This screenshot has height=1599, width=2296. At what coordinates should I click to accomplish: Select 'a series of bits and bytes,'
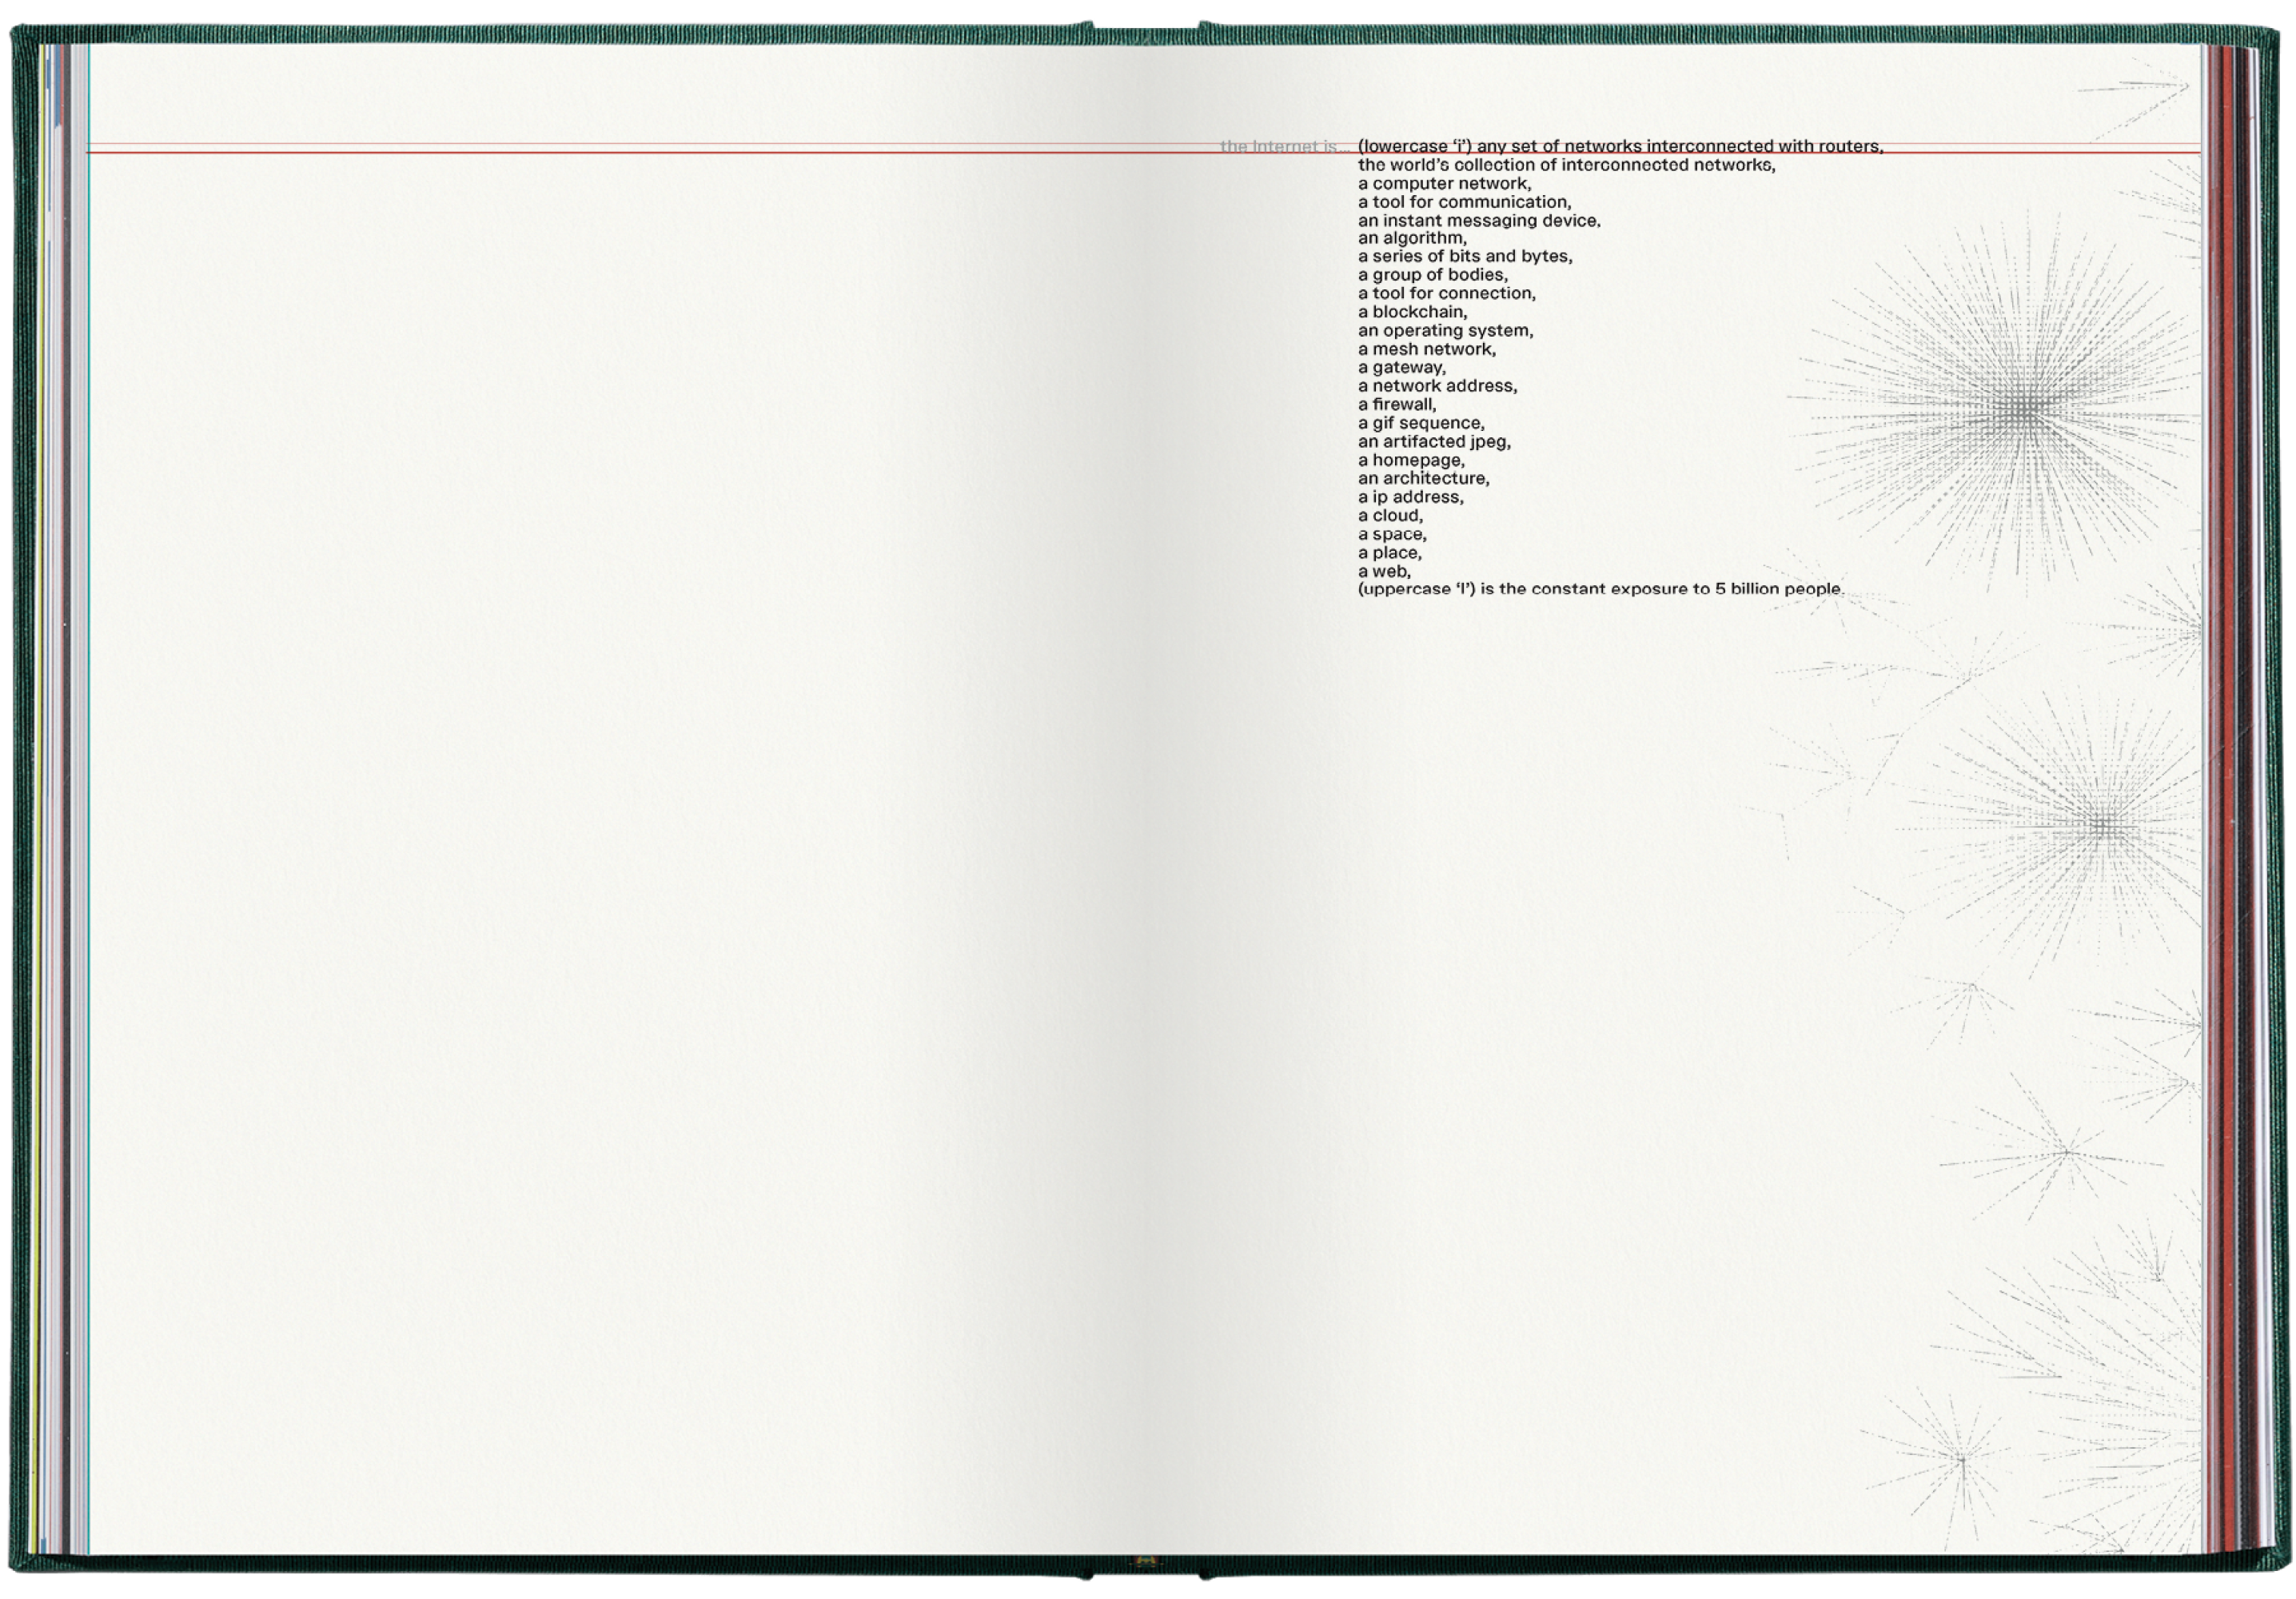tap(1465, 257)
